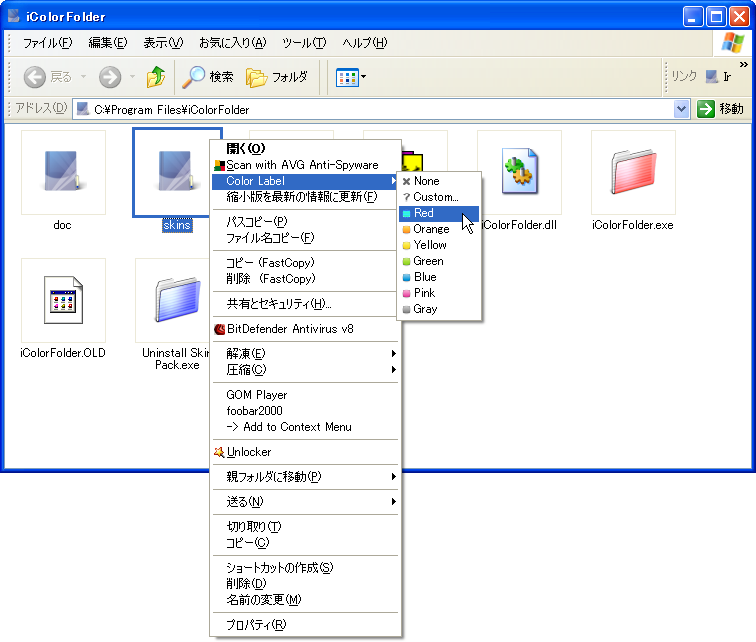The width and height of the screenshot is (756, 642).
Task: Open the Views button dropdown arrow
Action: coord(364,77)
